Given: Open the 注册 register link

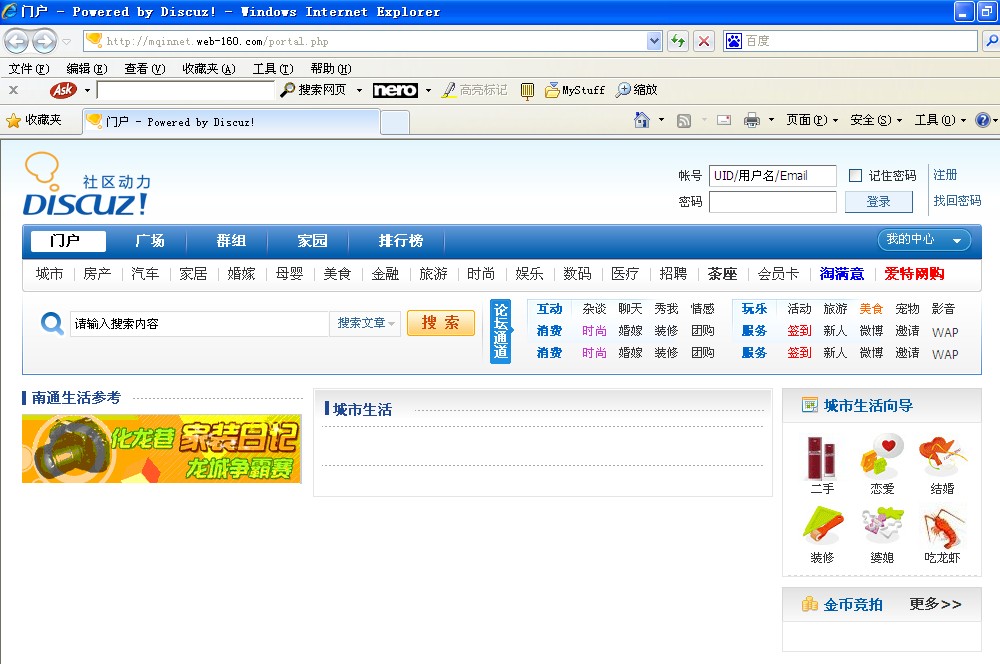Looking at the screenshot, I should 945,175.
